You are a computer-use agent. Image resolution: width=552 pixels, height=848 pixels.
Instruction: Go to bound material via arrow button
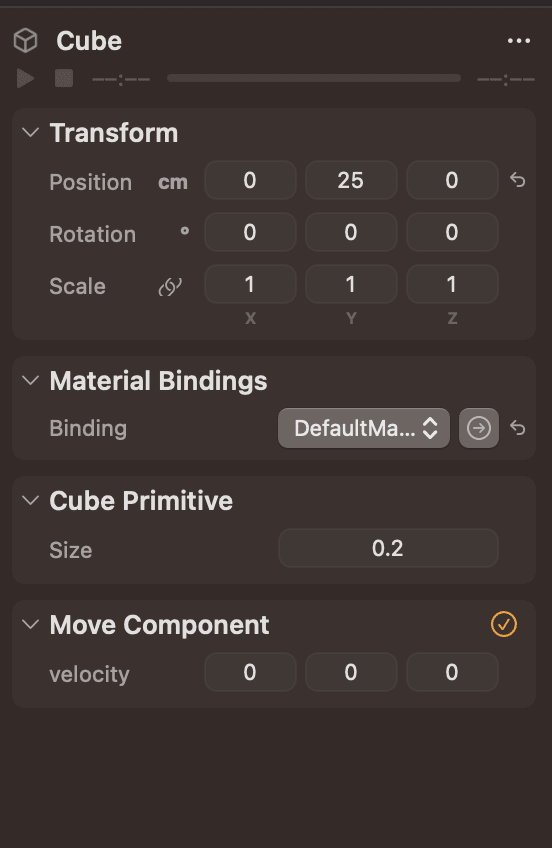pos(478,428)
